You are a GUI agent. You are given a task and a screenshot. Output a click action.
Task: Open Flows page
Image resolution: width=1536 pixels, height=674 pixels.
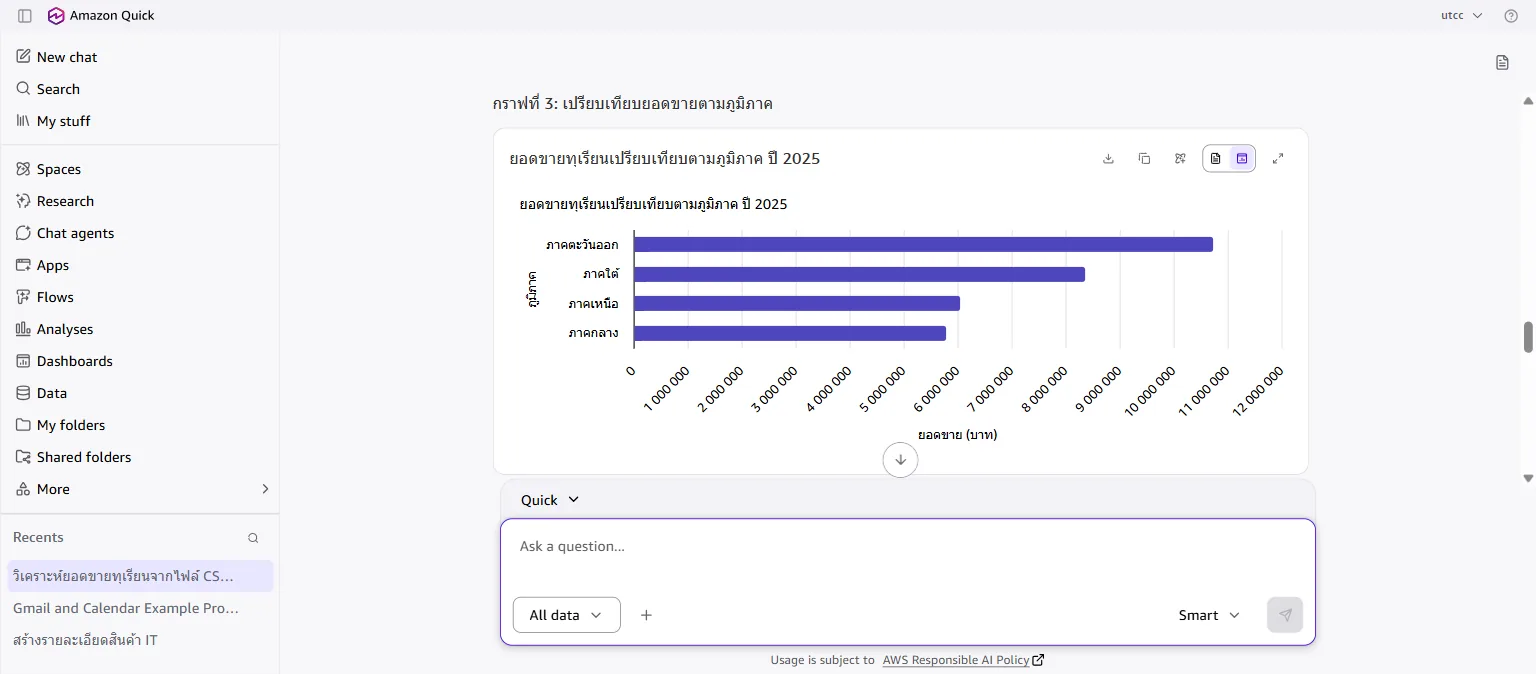139,297
